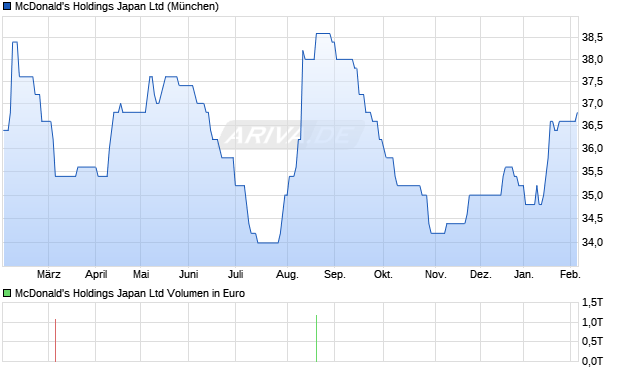This screenshot has height=371, width=620.
Task: Click the 36,5 price axis value
Action: [x=592, y=125]
